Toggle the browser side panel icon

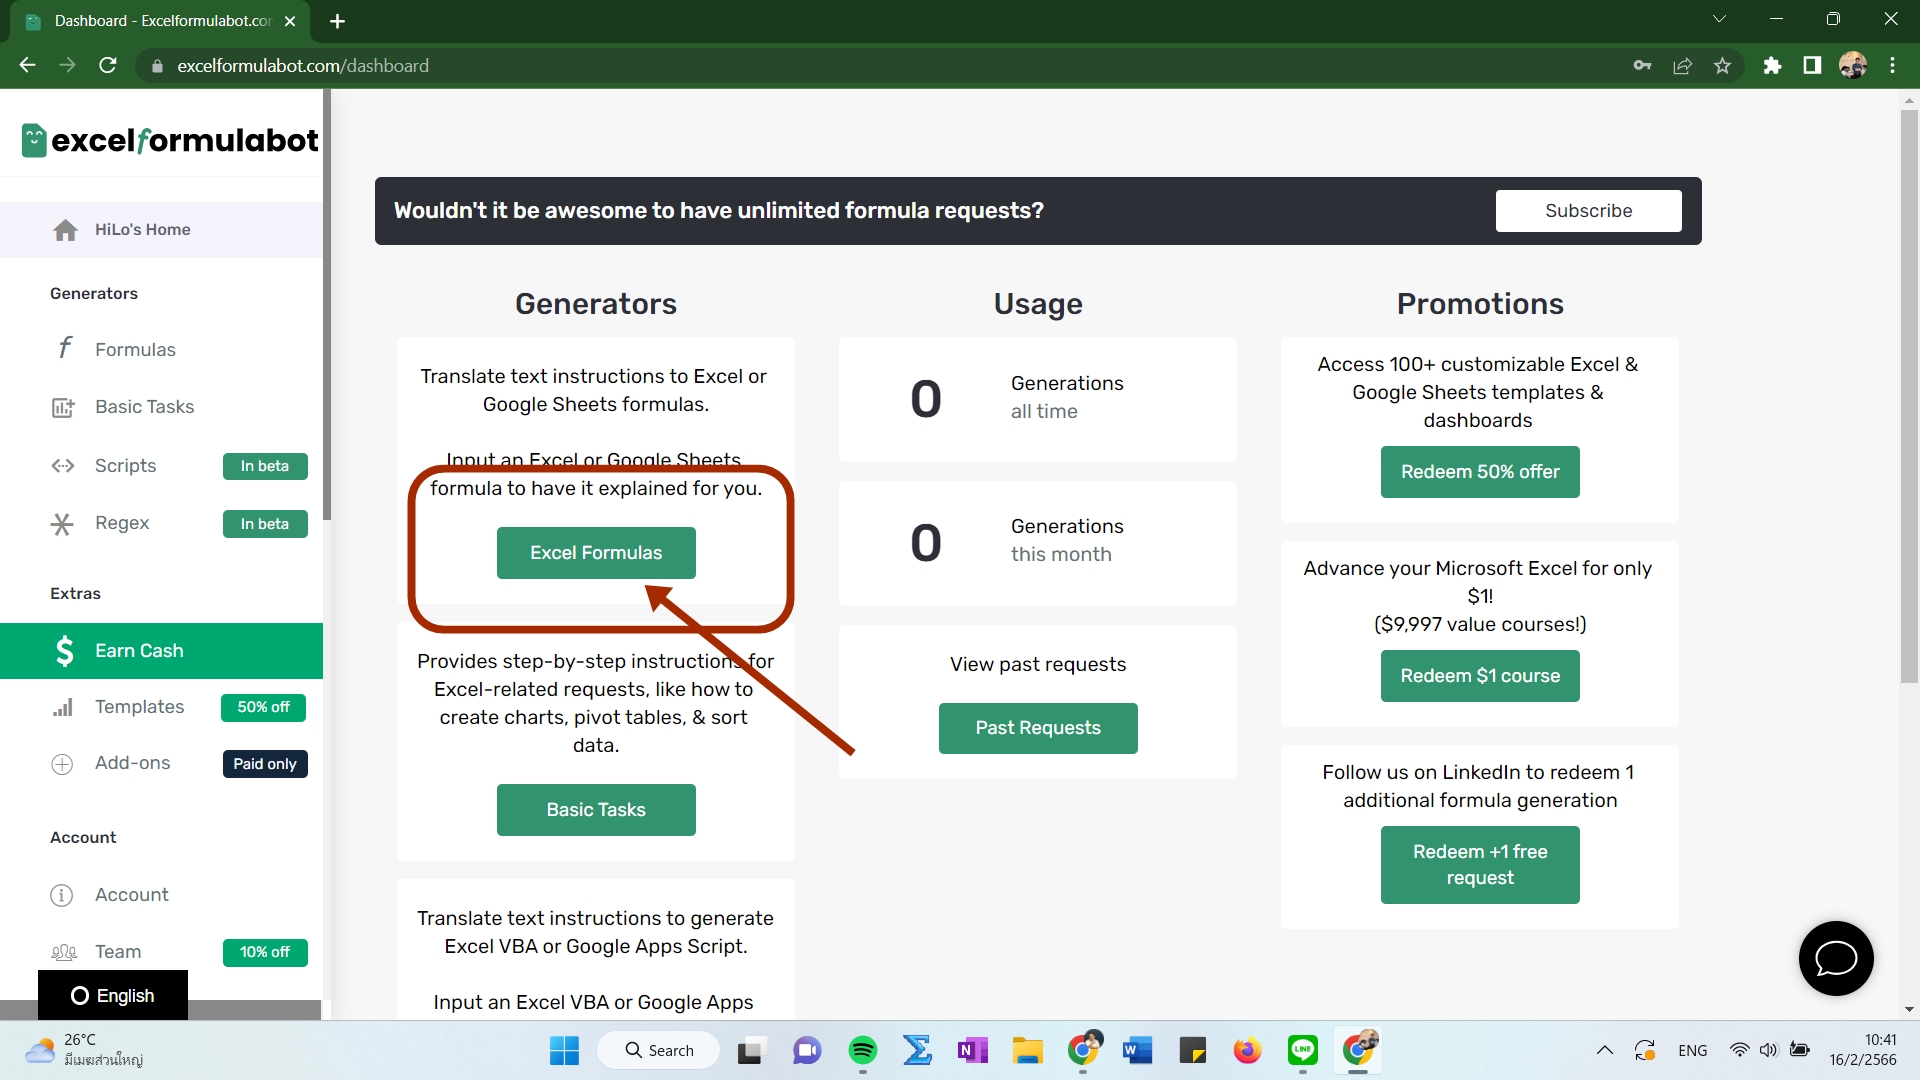(1812, 66)
